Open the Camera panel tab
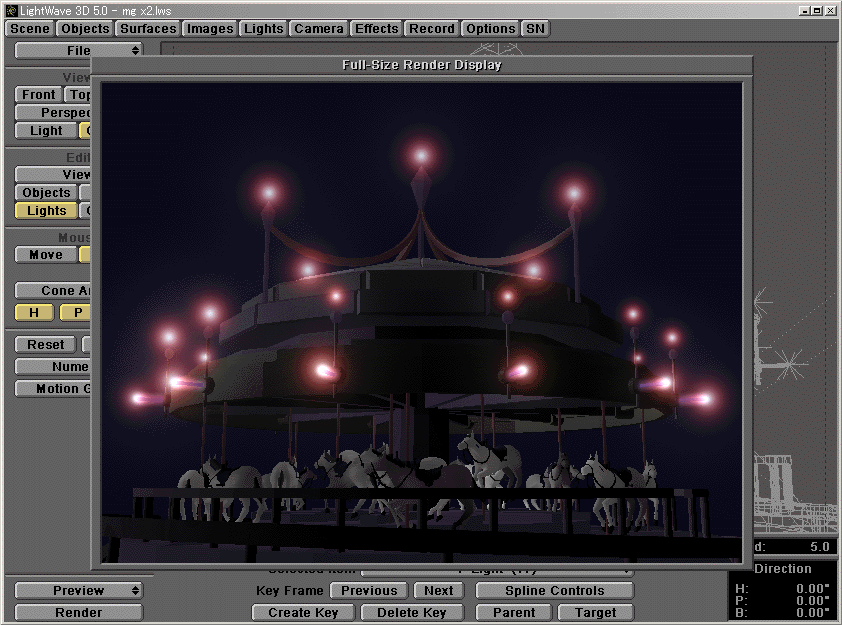 (319, 29)
